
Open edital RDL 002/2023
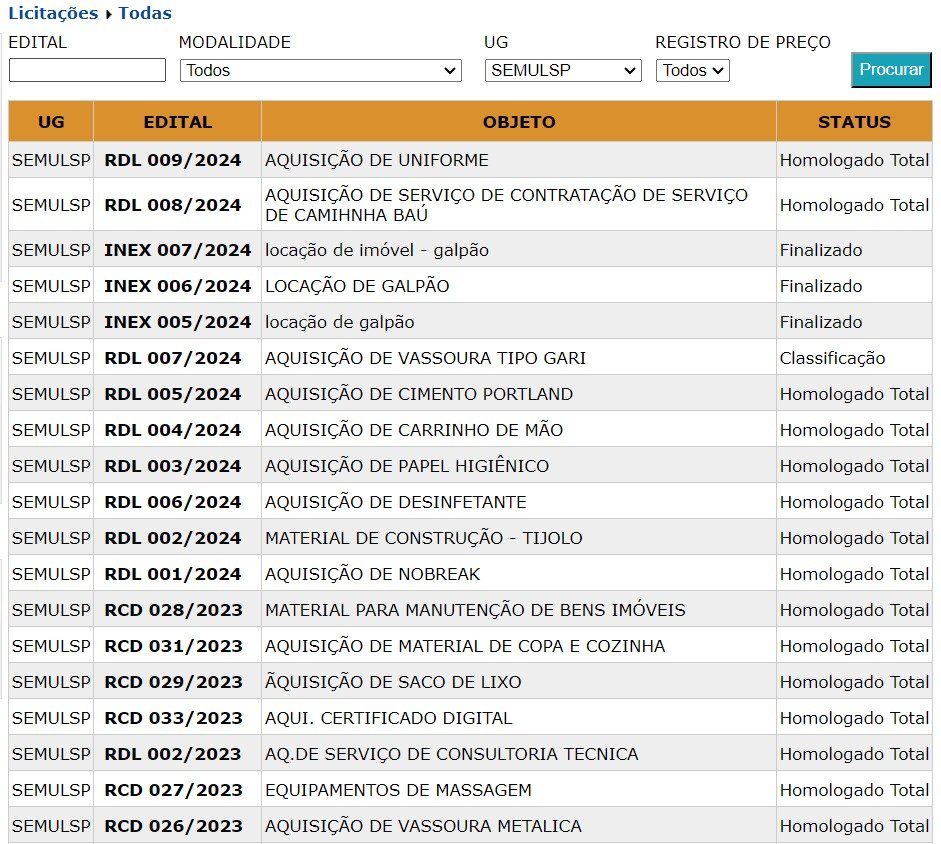173,755
